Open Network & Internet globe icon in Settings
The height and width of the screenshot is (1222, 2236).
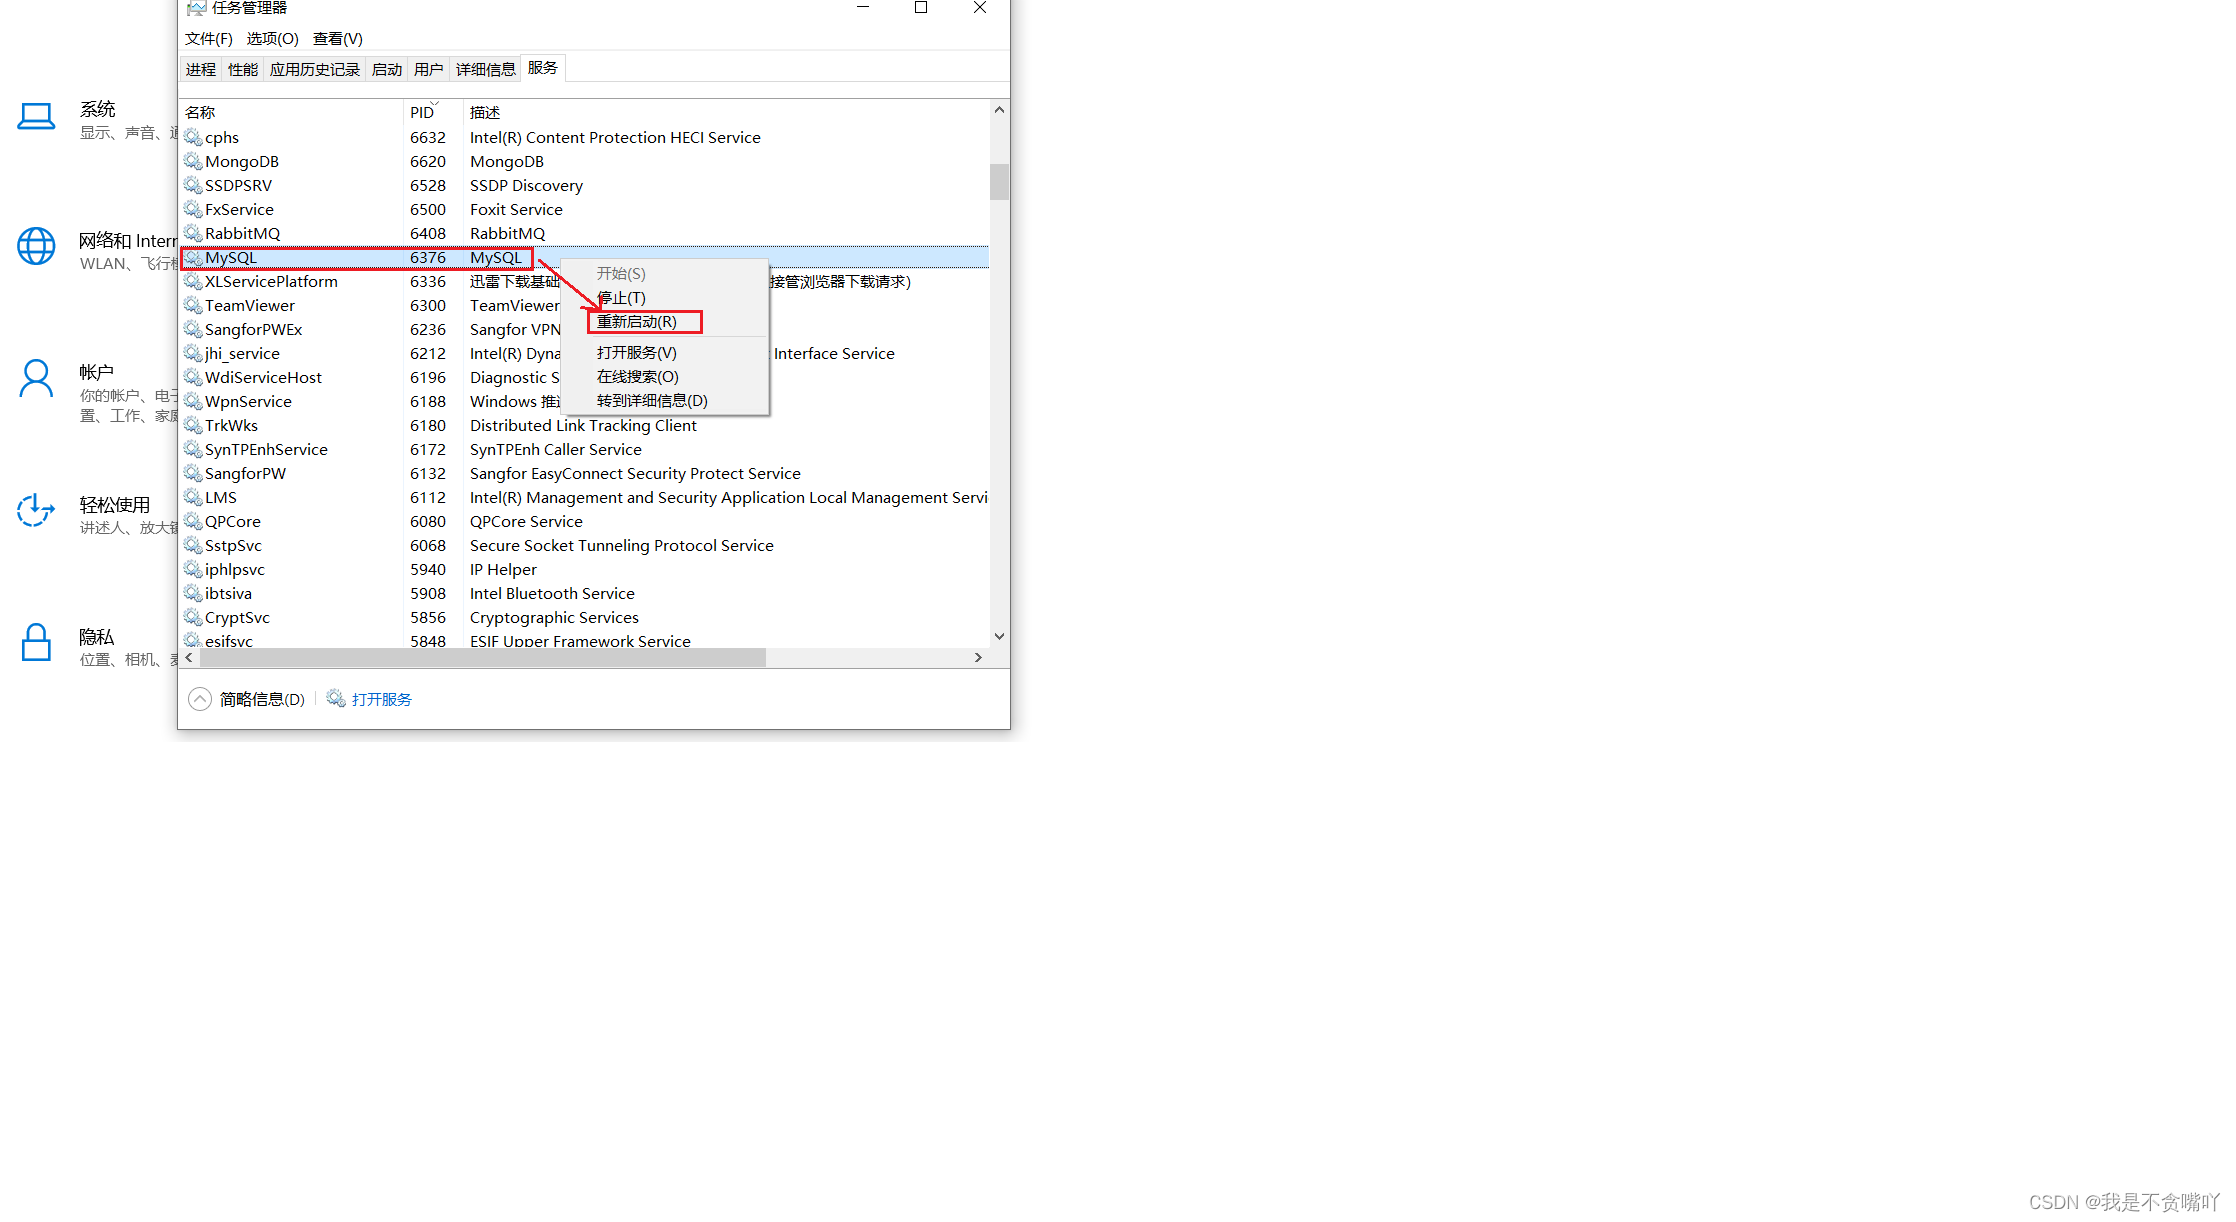pyautogui.click(x=36, y=246)
